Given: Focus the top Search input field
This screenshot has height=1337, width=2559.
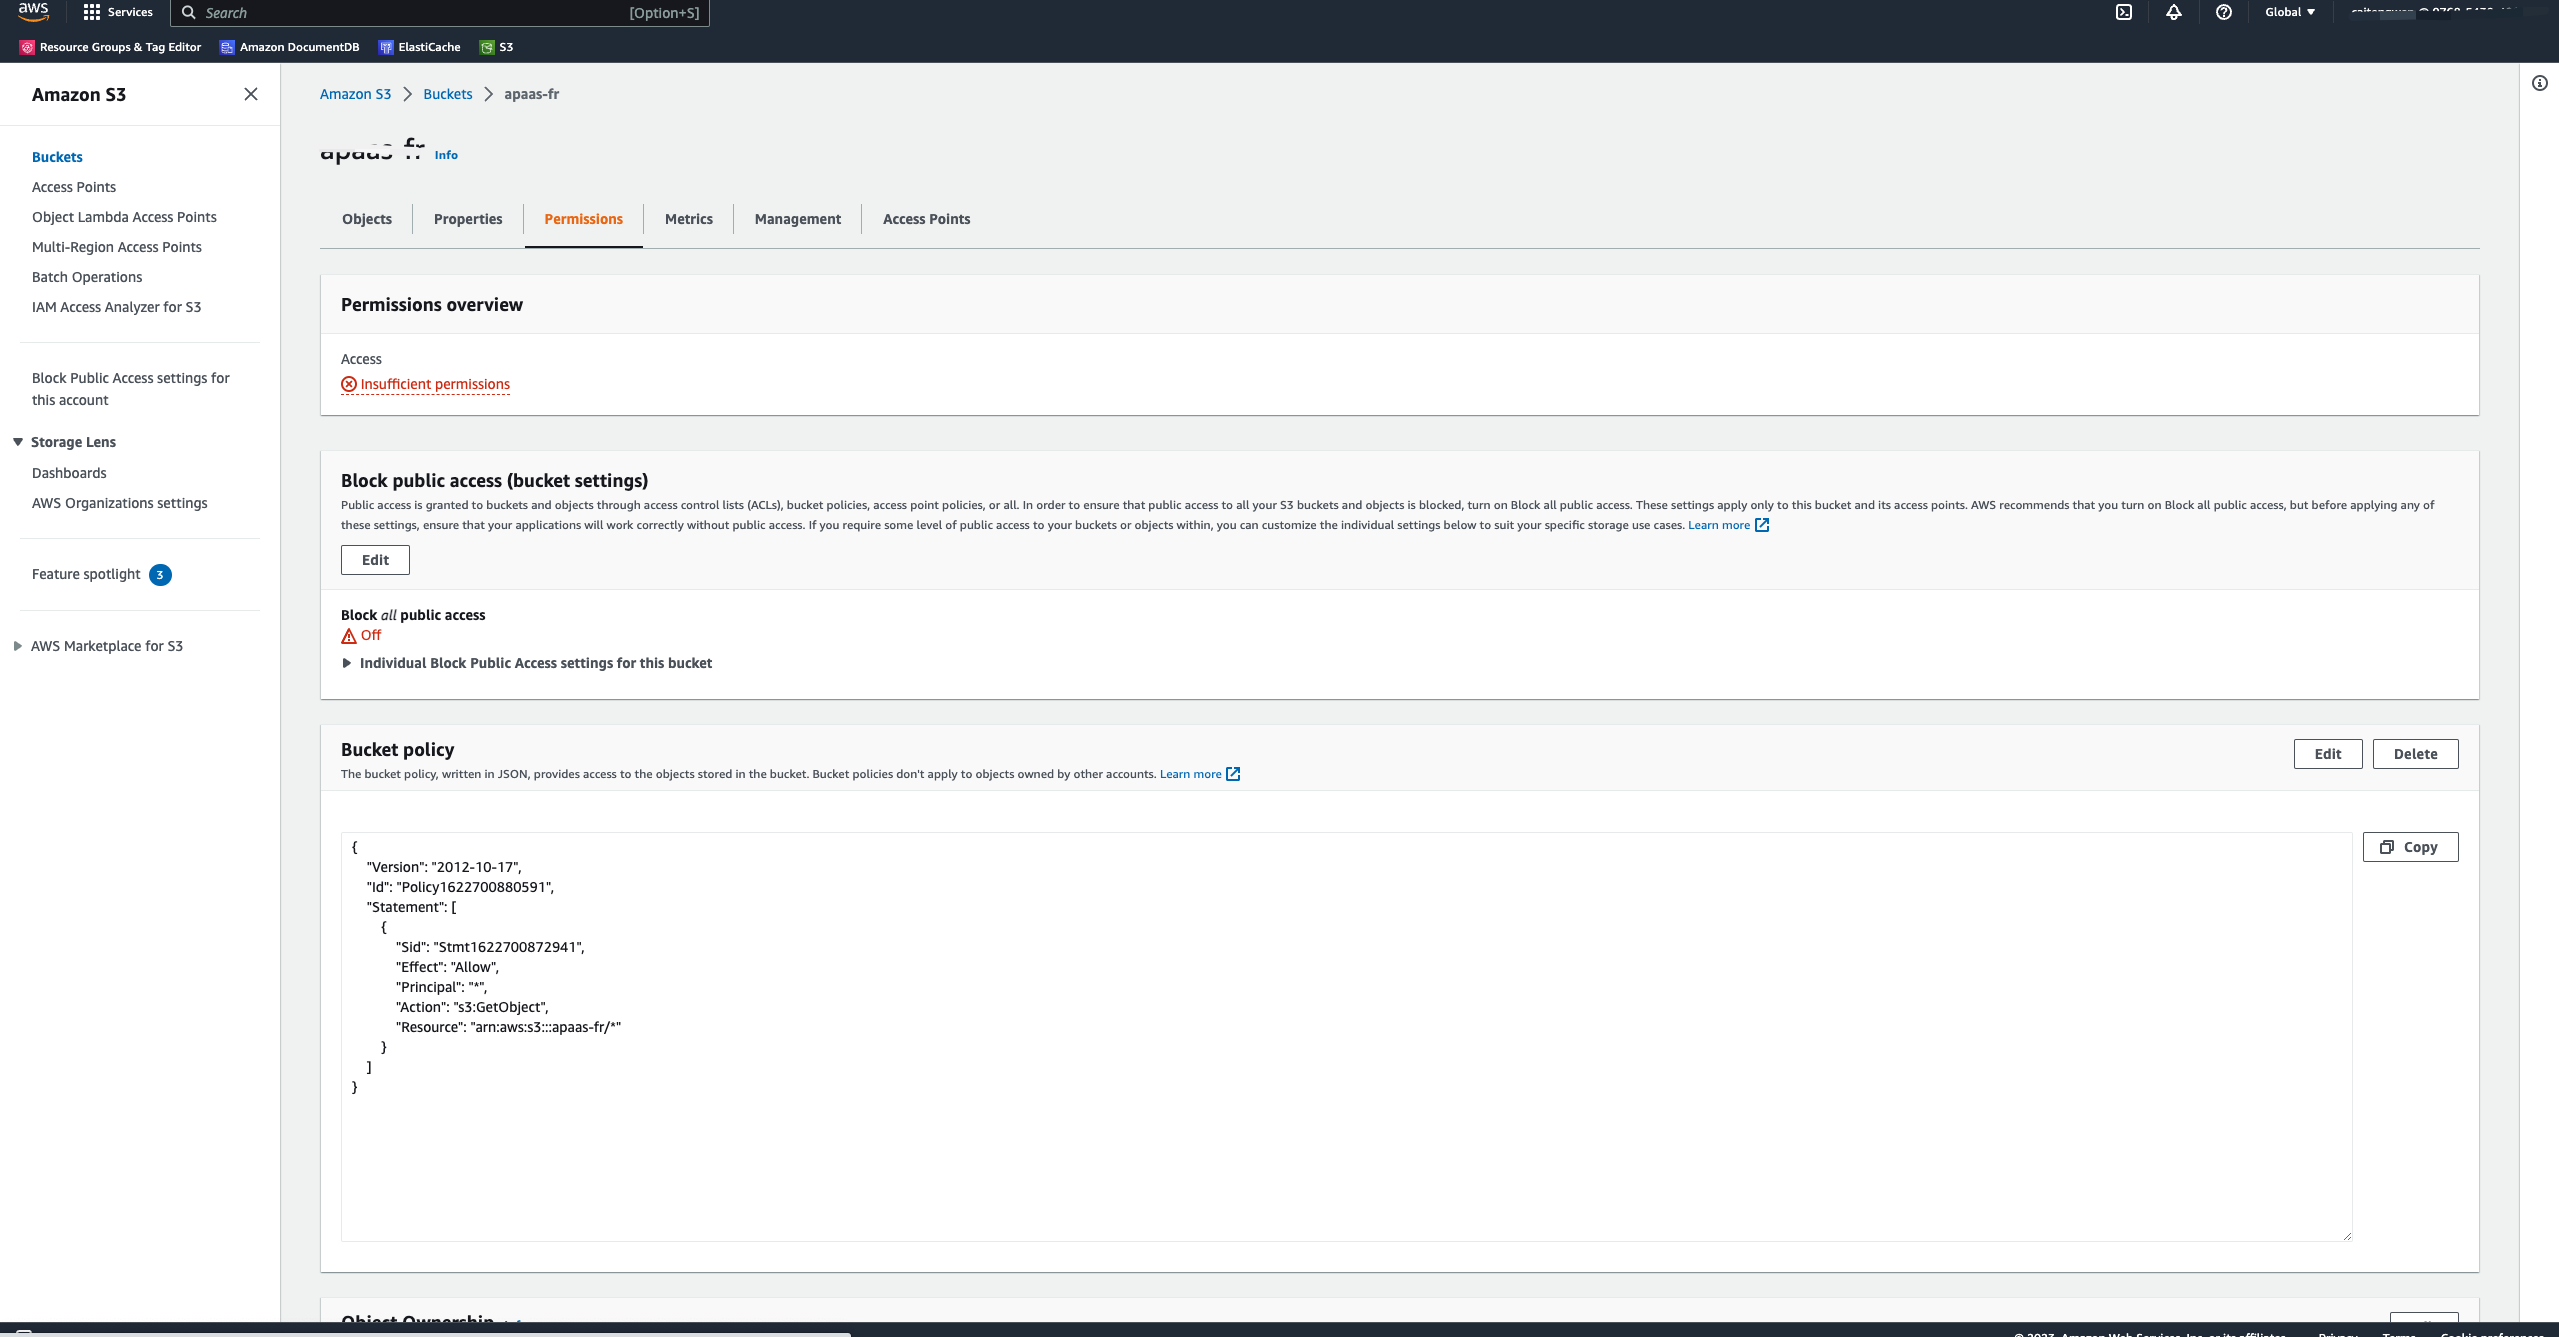Looking at the screenshot, I should tap(440, 13).
